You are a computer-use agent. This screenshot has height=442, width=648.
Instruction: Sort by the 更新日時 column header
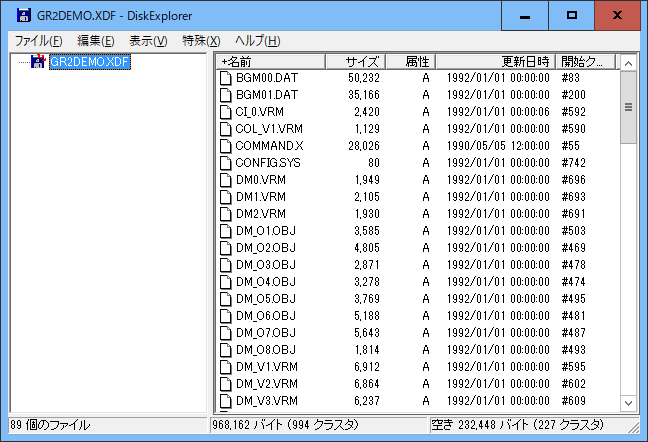496,62
